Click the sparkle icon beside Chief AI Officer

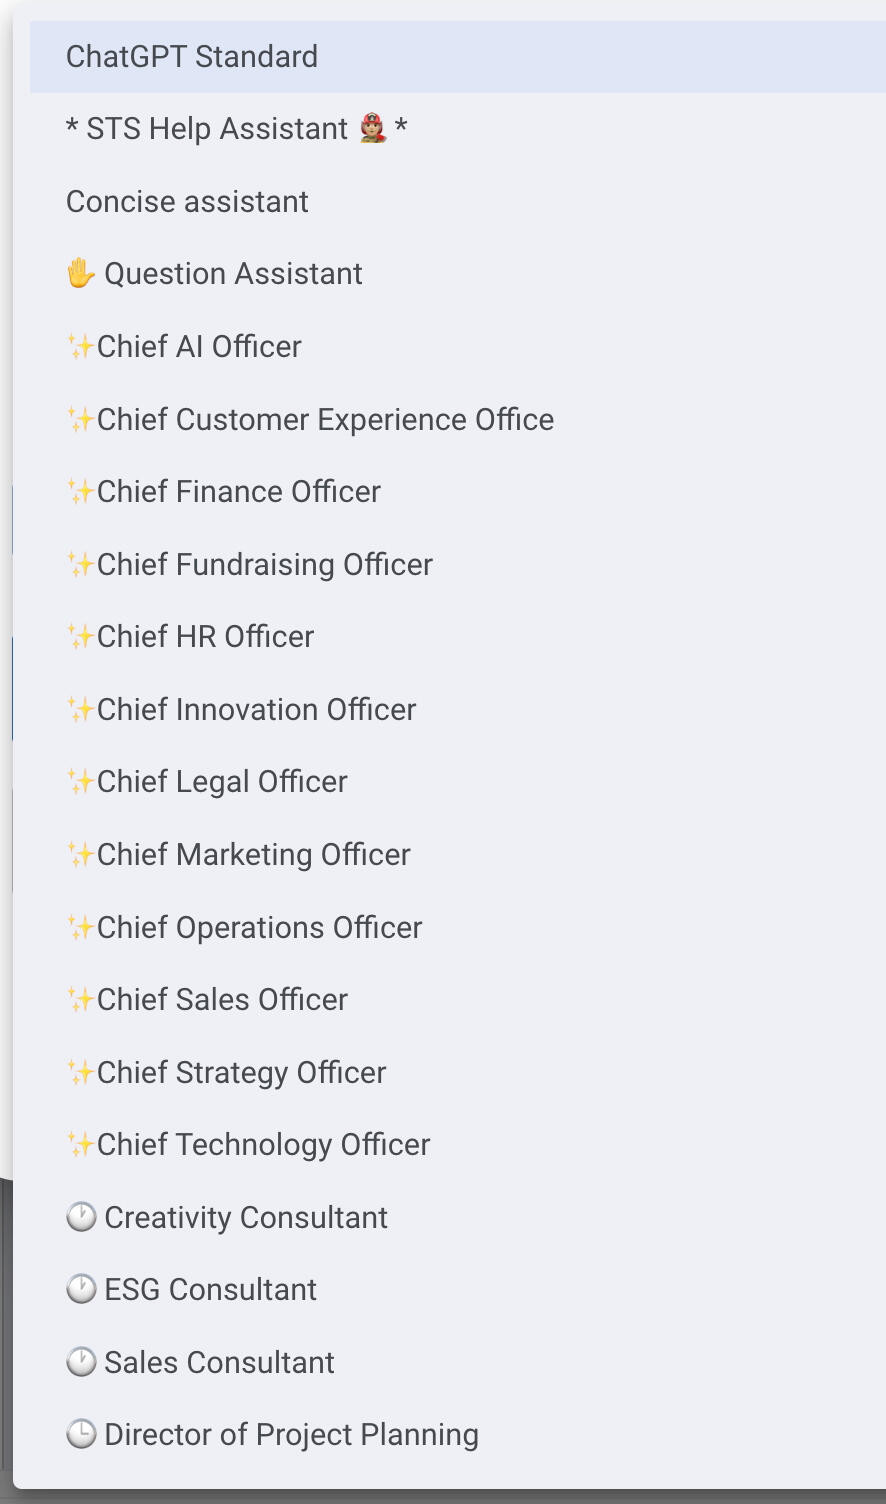[80, 347]
